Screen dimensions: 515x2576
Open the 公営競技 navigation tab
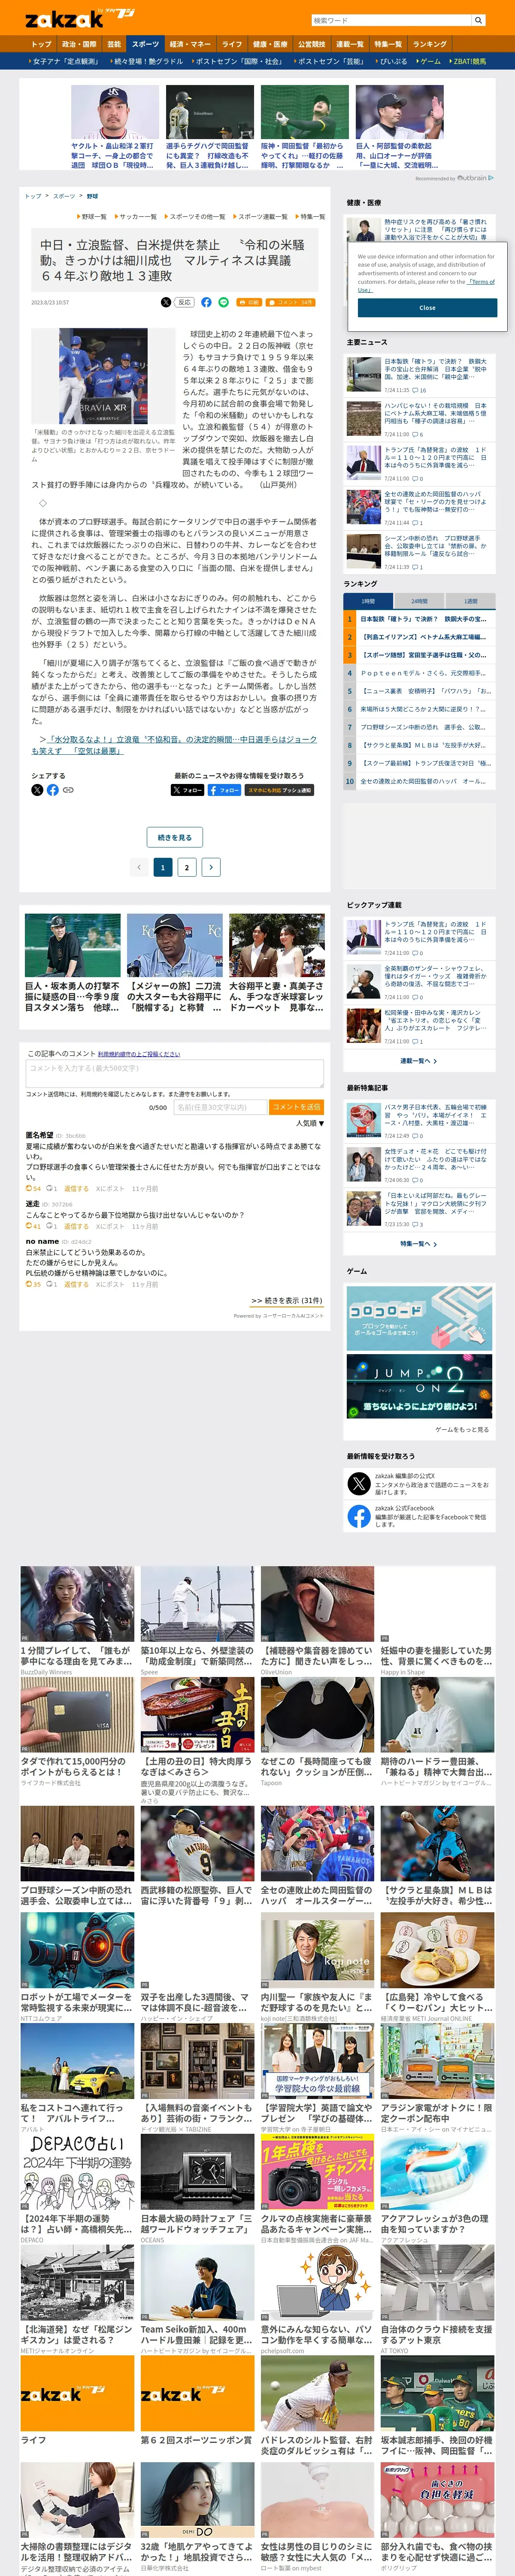point(312,44)
